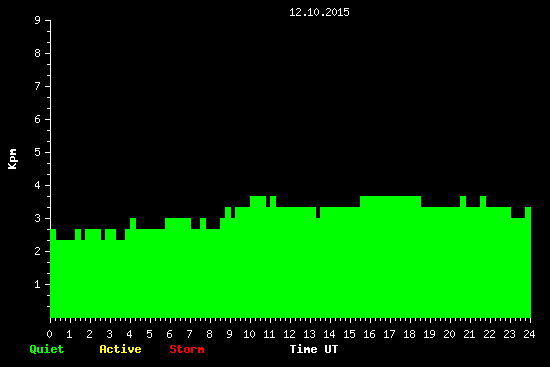Click the red Storm legend label

[187, 349]
